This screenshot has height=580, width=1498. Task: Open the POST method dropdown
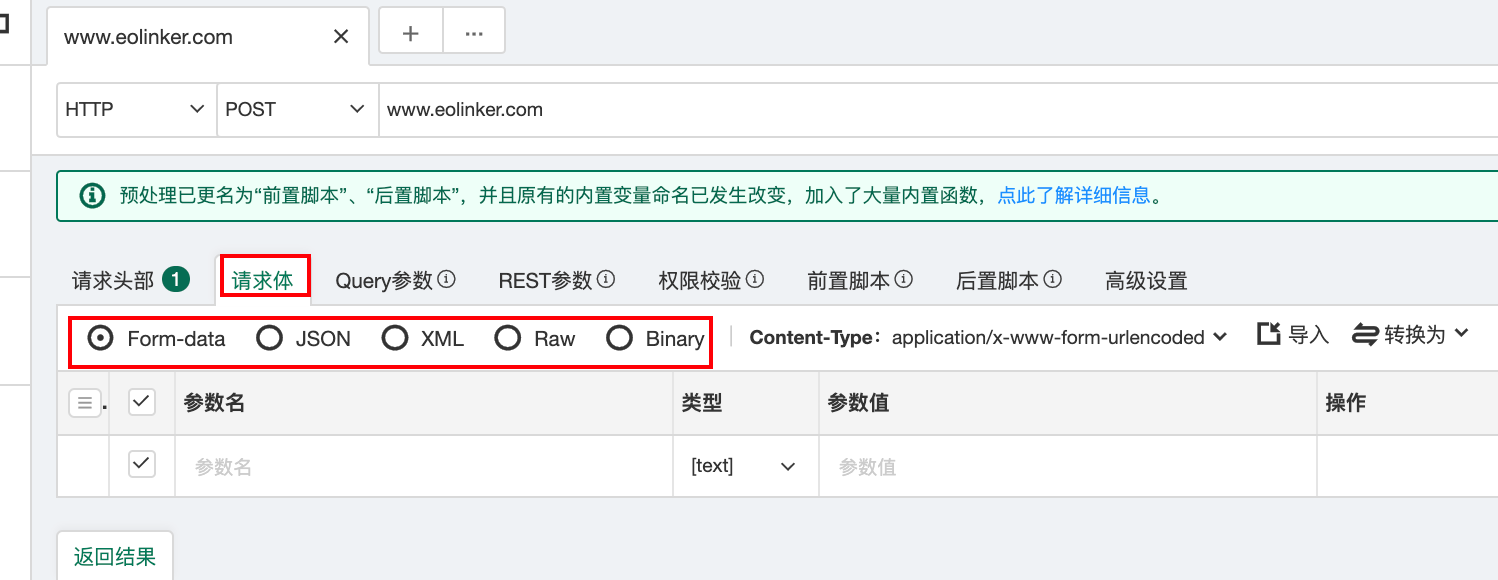click(297, 109)
